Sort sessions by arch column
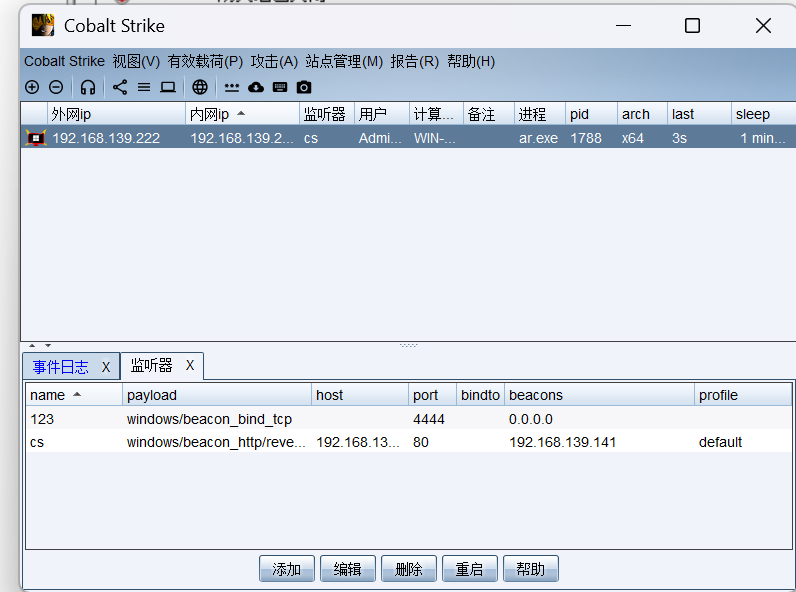This screenshot has width=796, height=592. (x=642, y=114)
